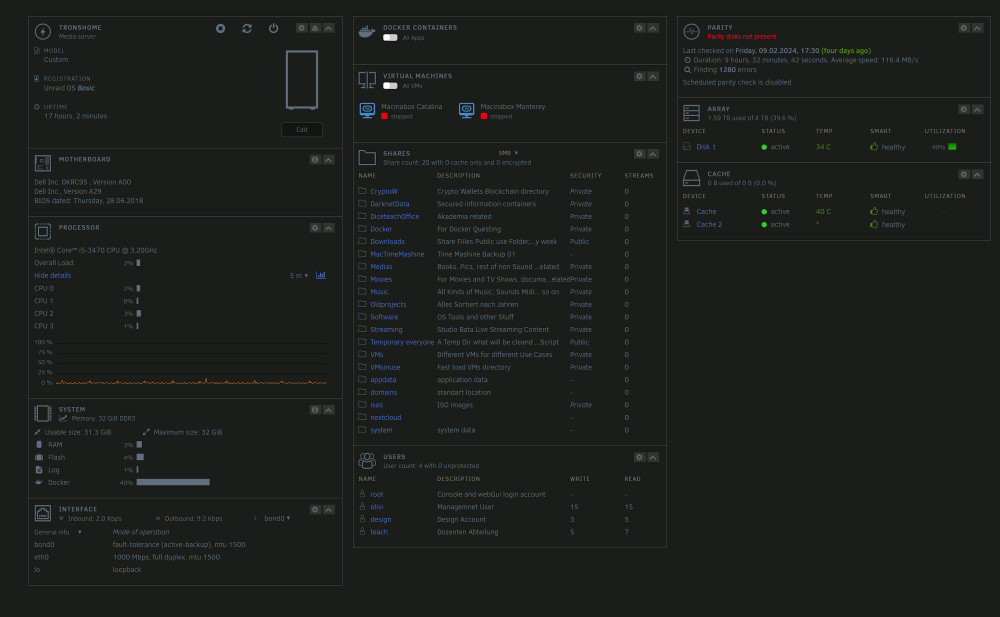Open System panel info icon
This screenshot has height=617, width=1000.
315,410
